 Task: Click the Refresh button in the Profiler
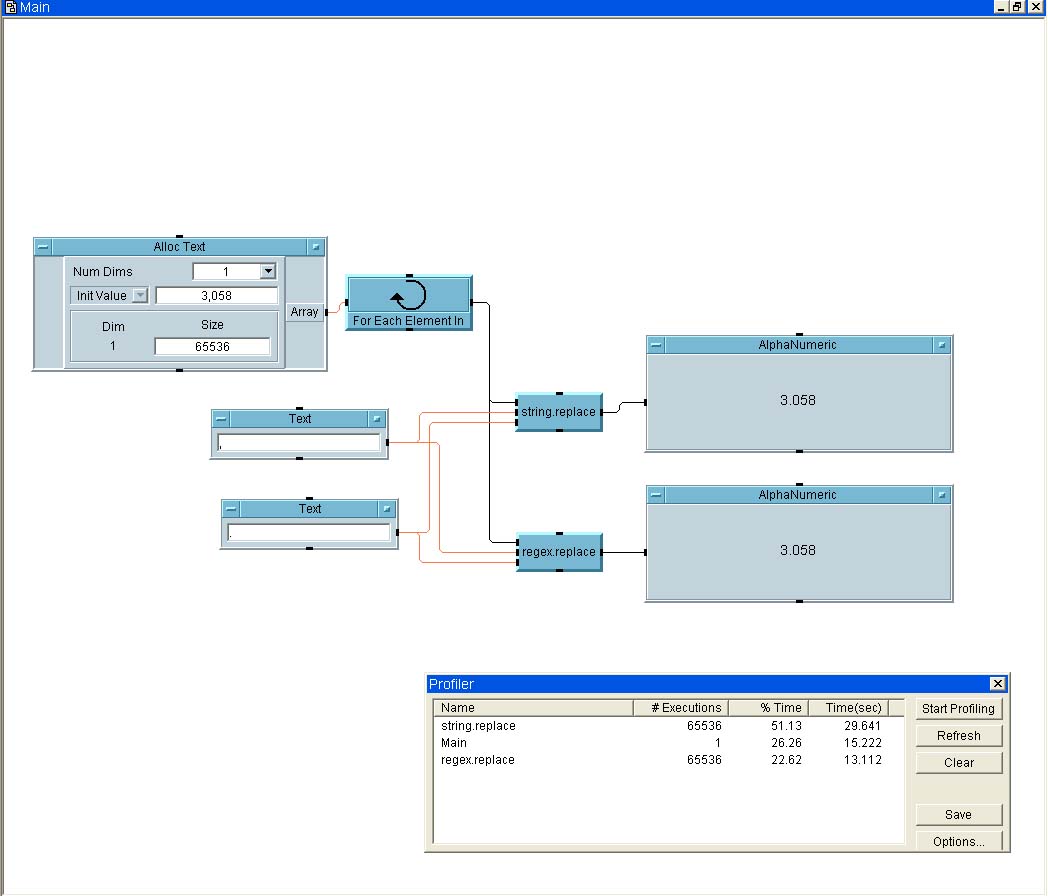[x=958, y=736]
